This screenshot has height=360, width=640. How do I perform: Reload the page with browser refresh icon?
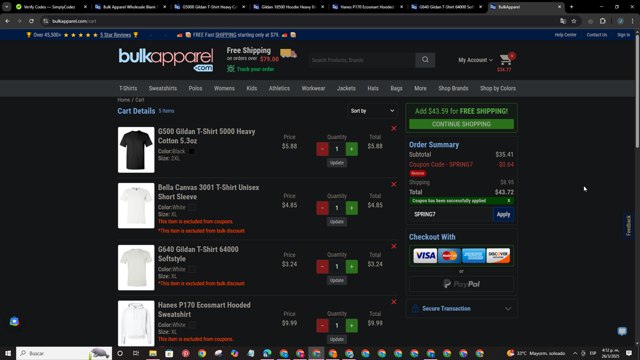[31, 21]
